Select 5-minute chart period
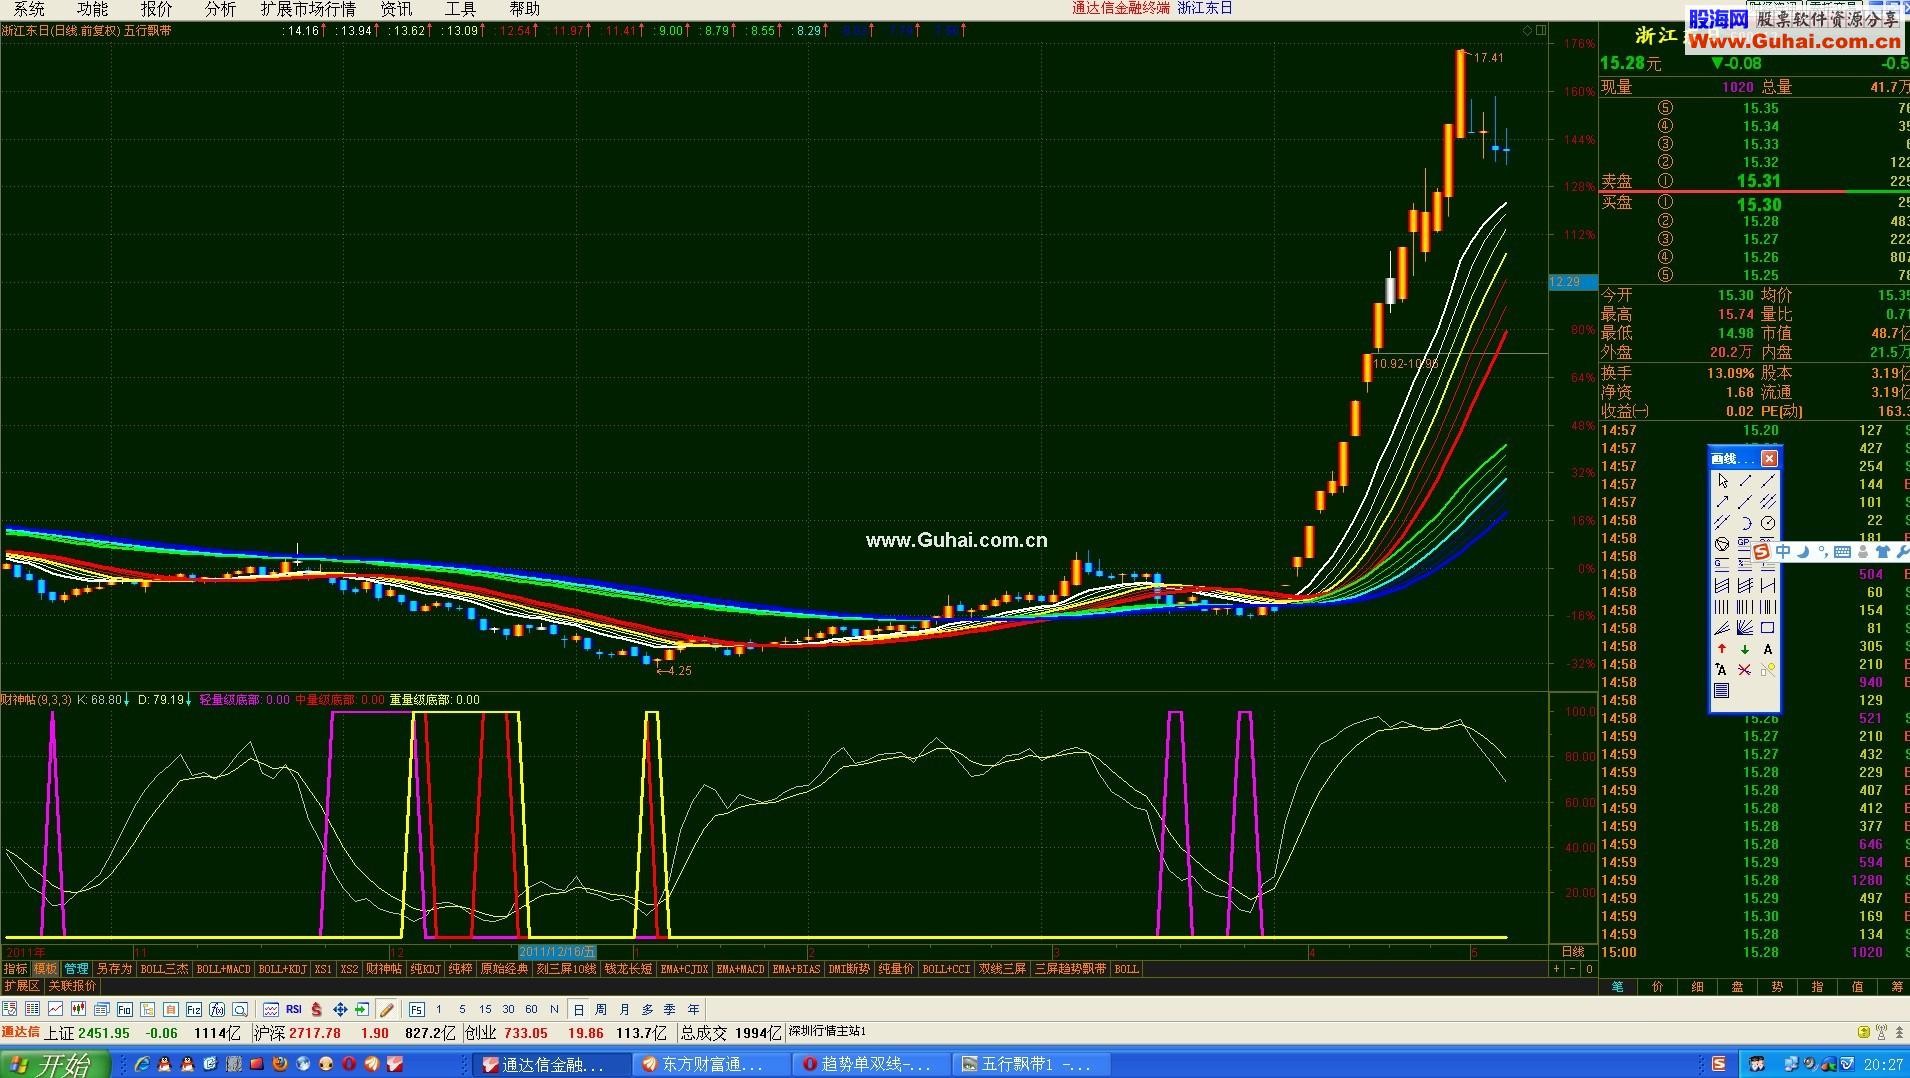The image size is (1910, 1078). (x=462, y=1009)
